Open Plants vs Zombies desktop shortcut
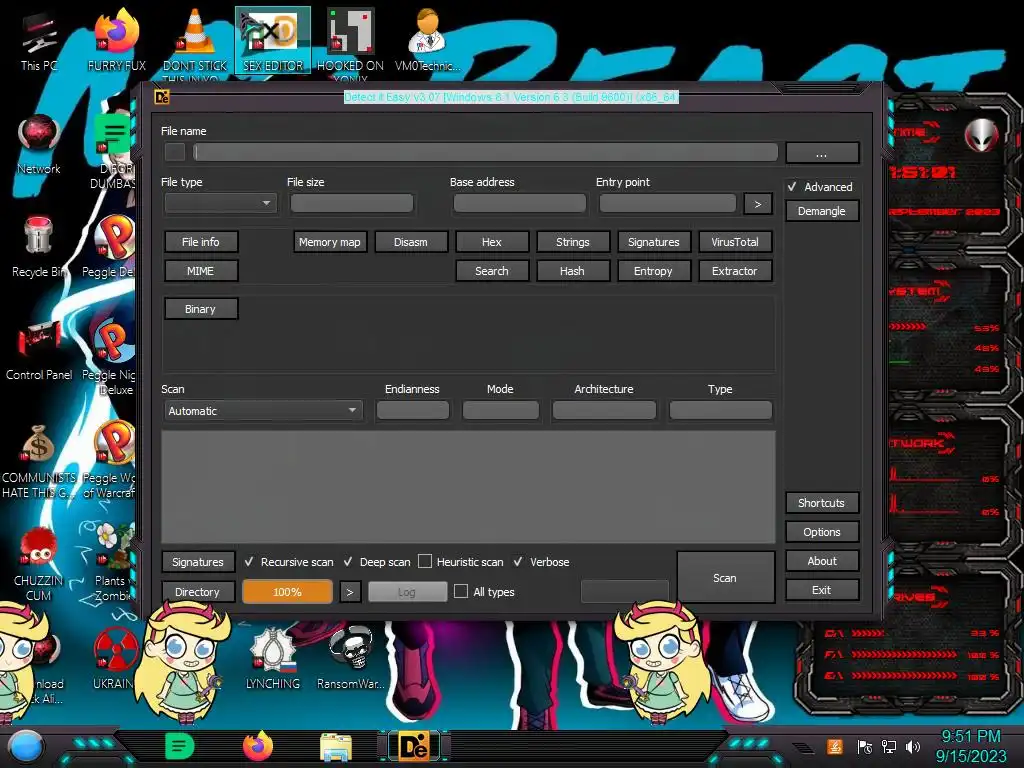 [x=114, y=563]
